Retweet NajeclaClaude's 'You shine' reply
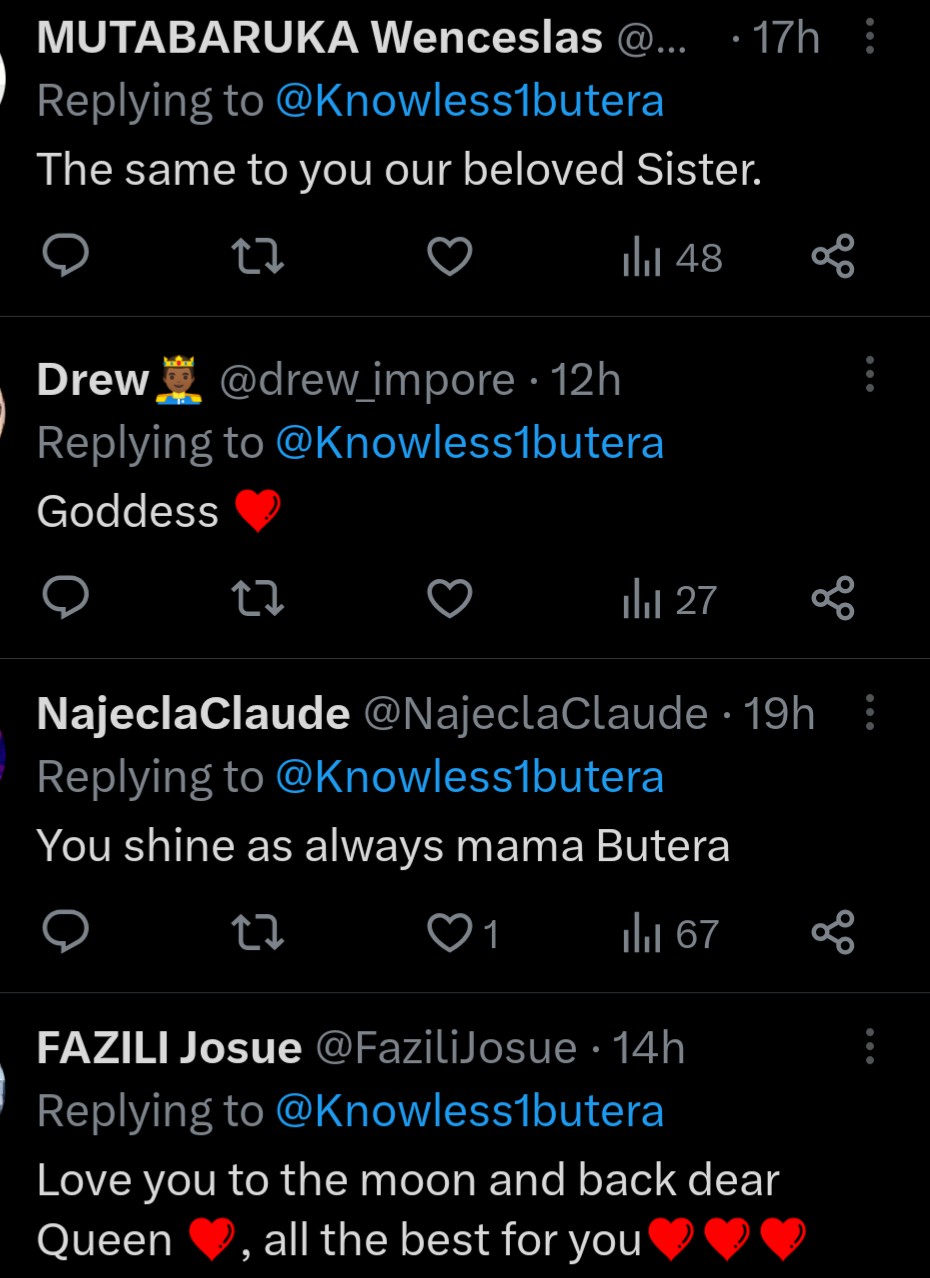Image resolution: width=930 pixels, height=1278 pixels. coord(257,933)
